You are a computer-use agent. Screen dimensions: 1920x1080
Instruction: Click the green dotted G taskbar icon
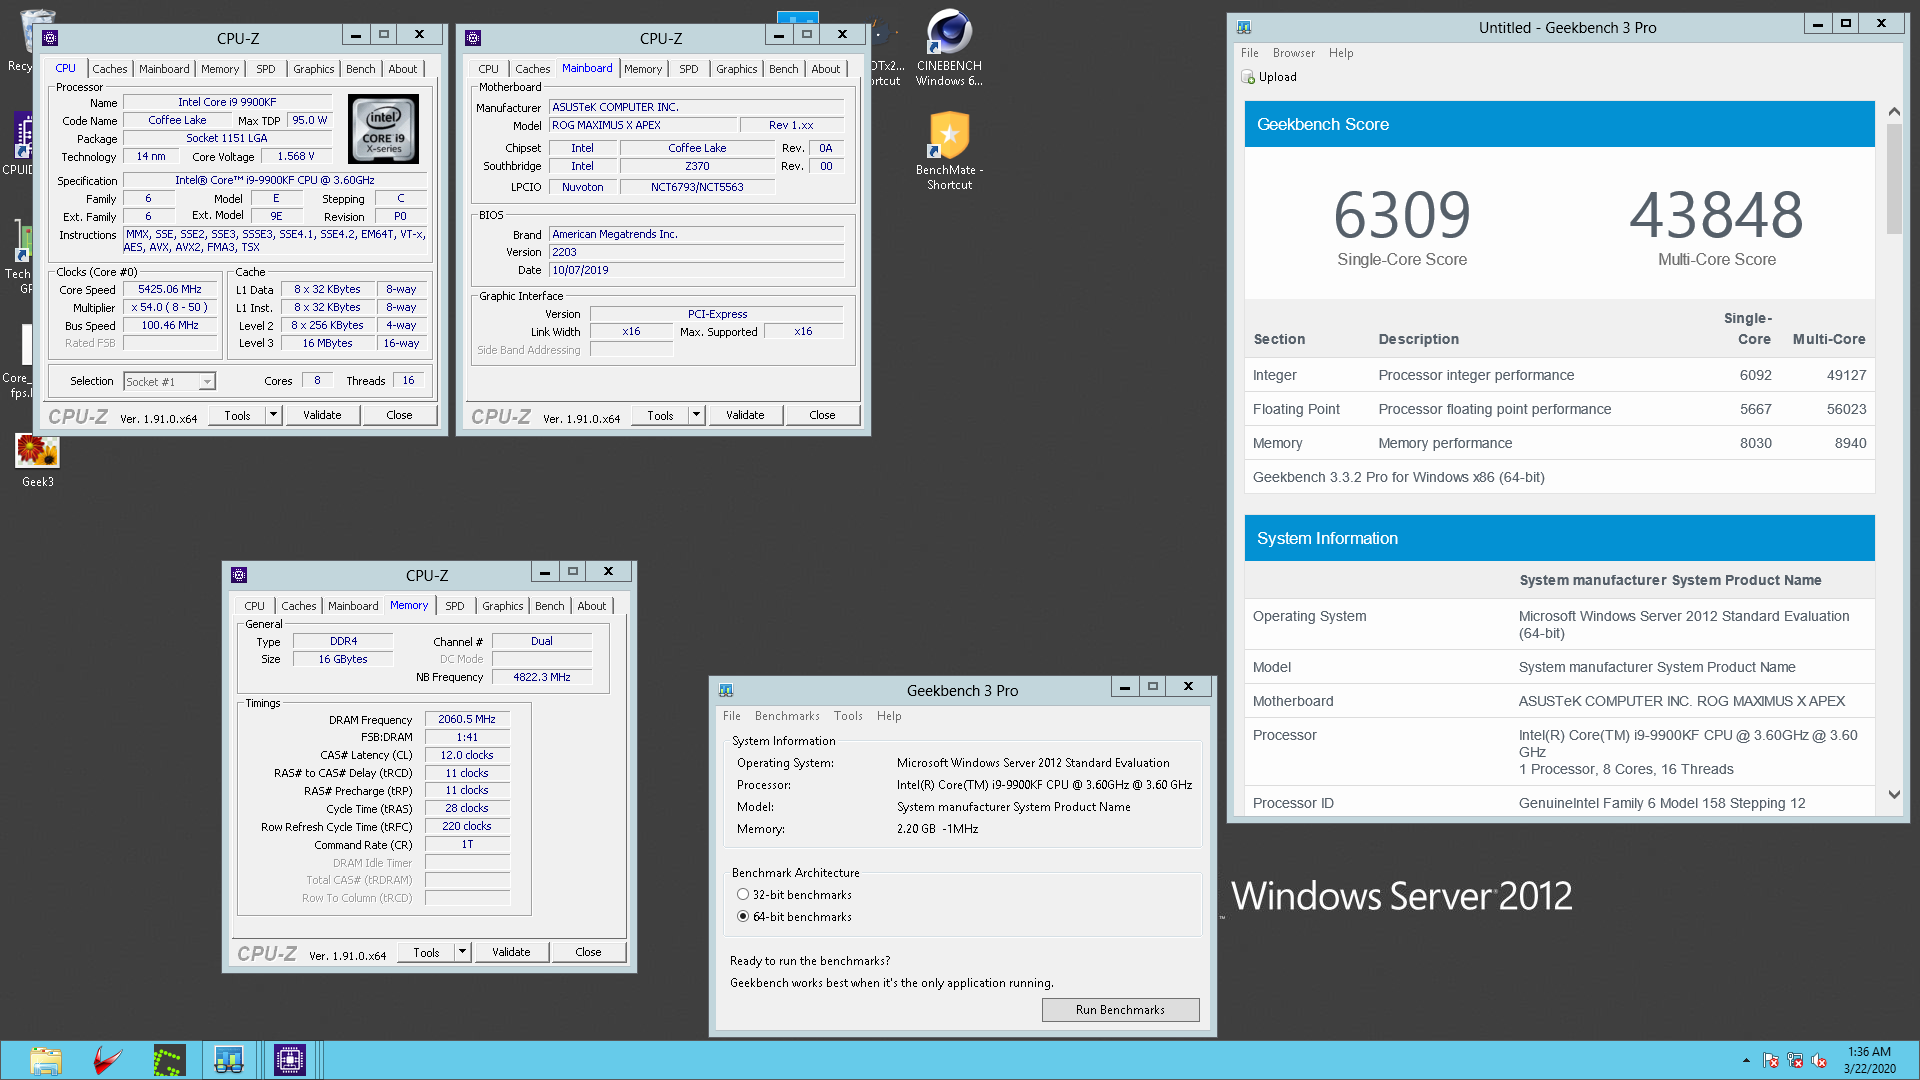(x=169, y=1060)
